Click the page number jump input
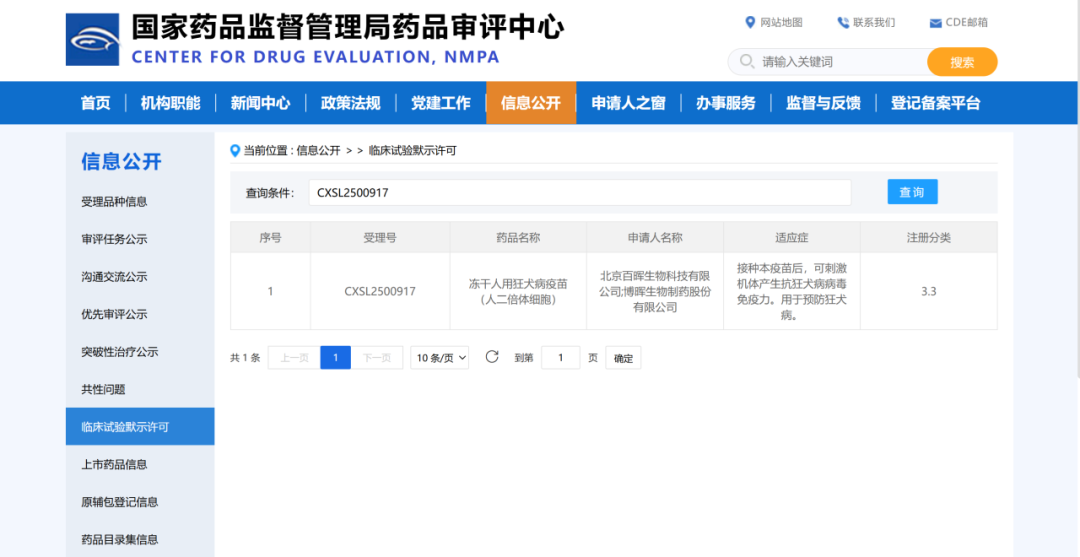 [560, 358]
